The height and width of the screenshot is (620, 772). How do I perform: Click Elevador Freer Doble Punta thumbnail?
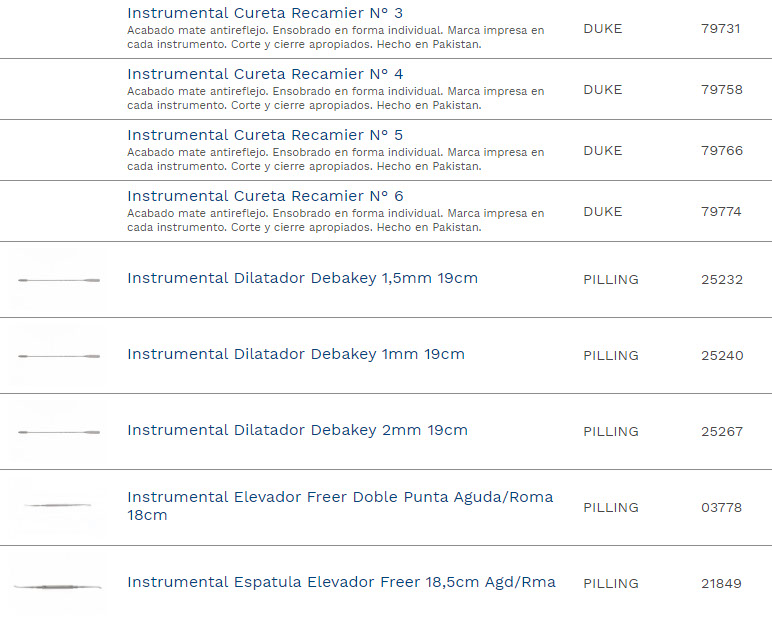click(x=59, y=506)
